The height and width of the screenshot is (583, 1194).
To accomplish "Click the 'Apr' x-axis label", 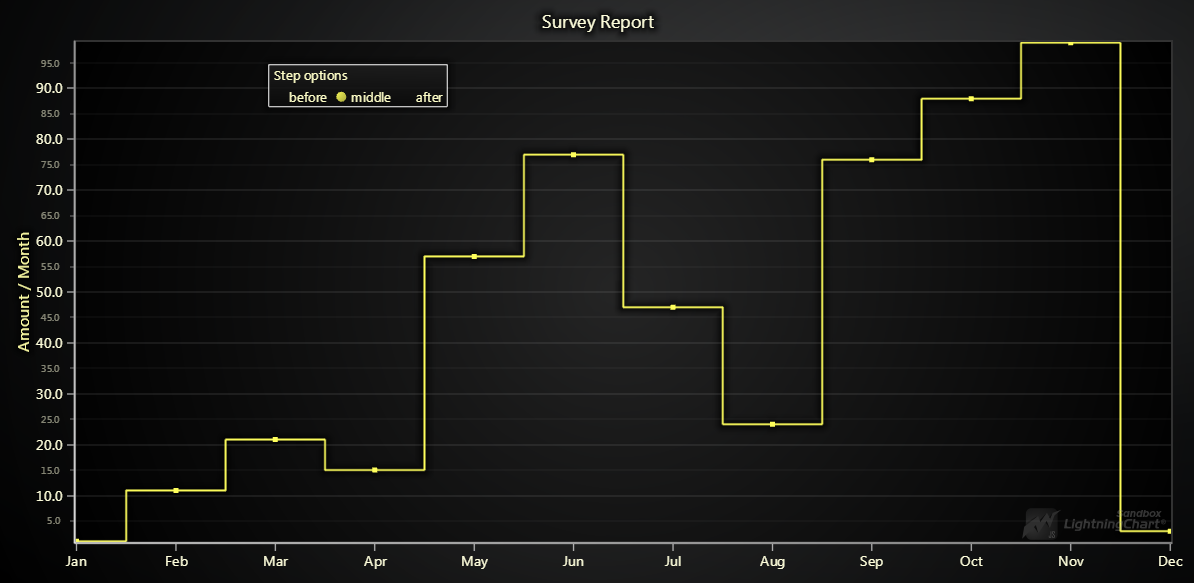I will pyautogui.click(x=375, y=562).
